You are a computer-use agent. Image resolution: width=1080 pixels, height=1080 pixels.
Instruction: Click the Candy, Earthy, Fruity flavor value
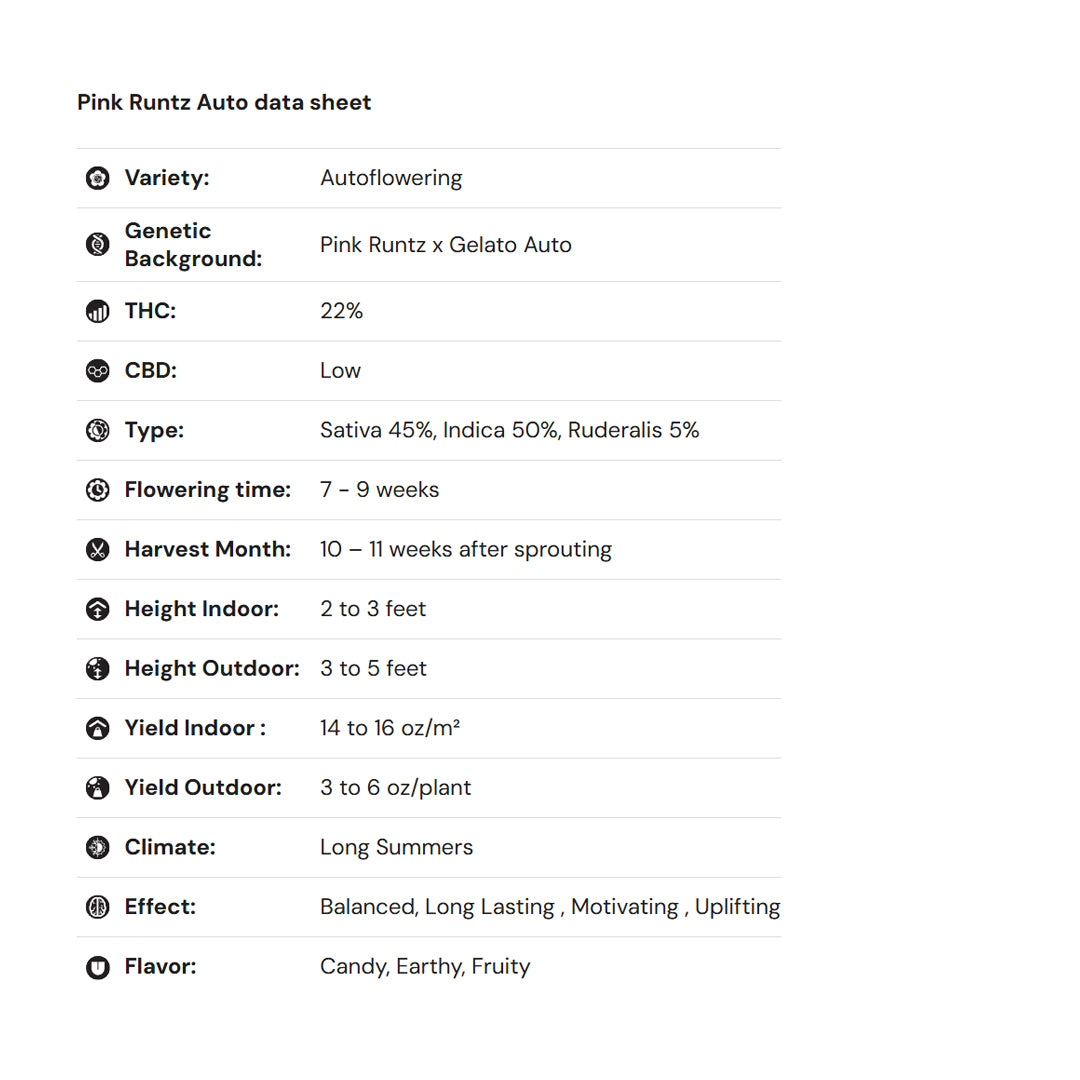pos(424,966)
